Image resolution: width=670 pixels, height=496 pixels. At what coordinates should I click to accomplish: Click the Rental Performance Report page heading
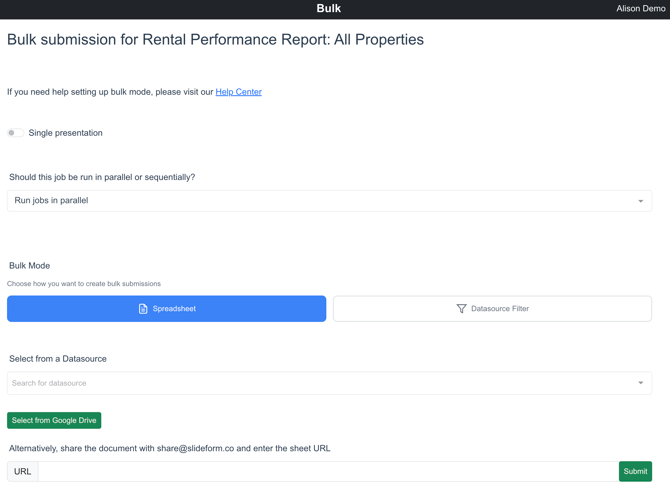click(215, 40)
